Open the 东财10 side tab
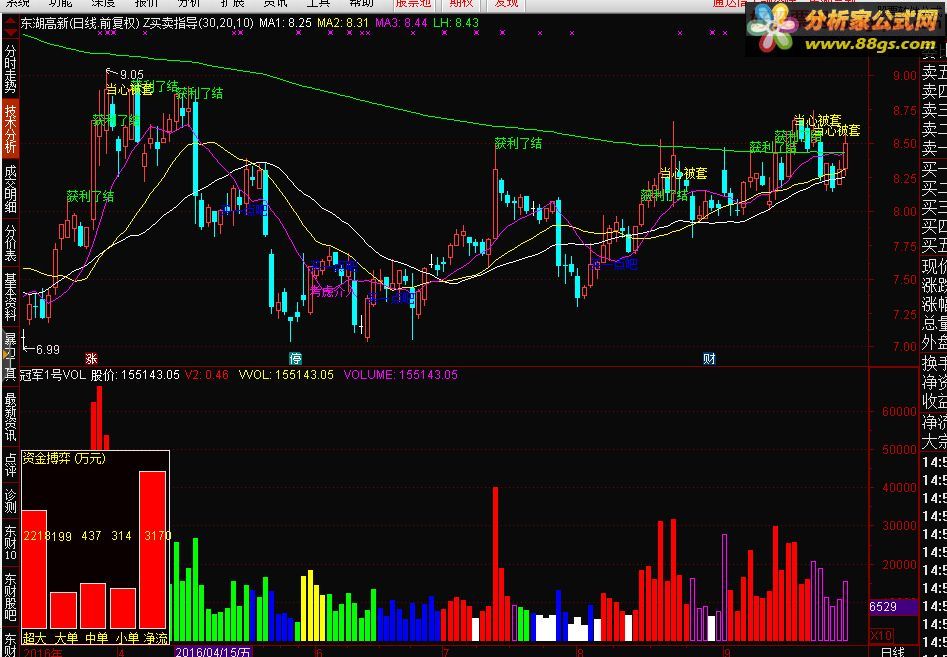Viewport: 947px width, 657px height. [x=10, y=542]
